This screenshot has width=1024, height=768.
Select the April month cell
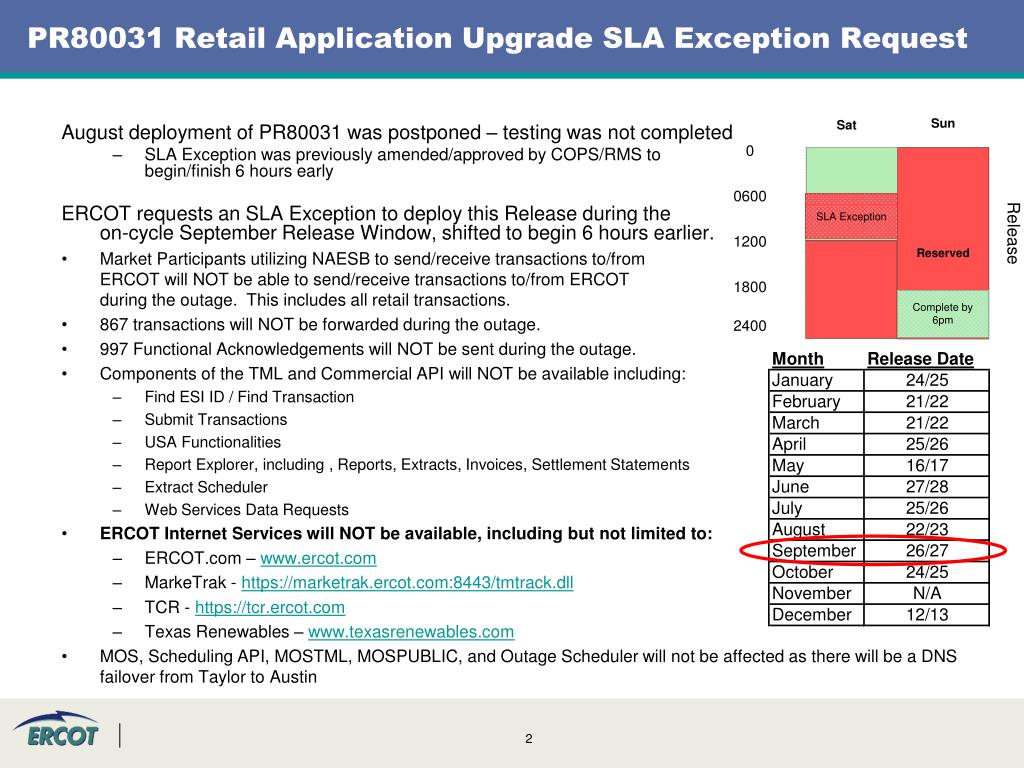click(816, 444)
